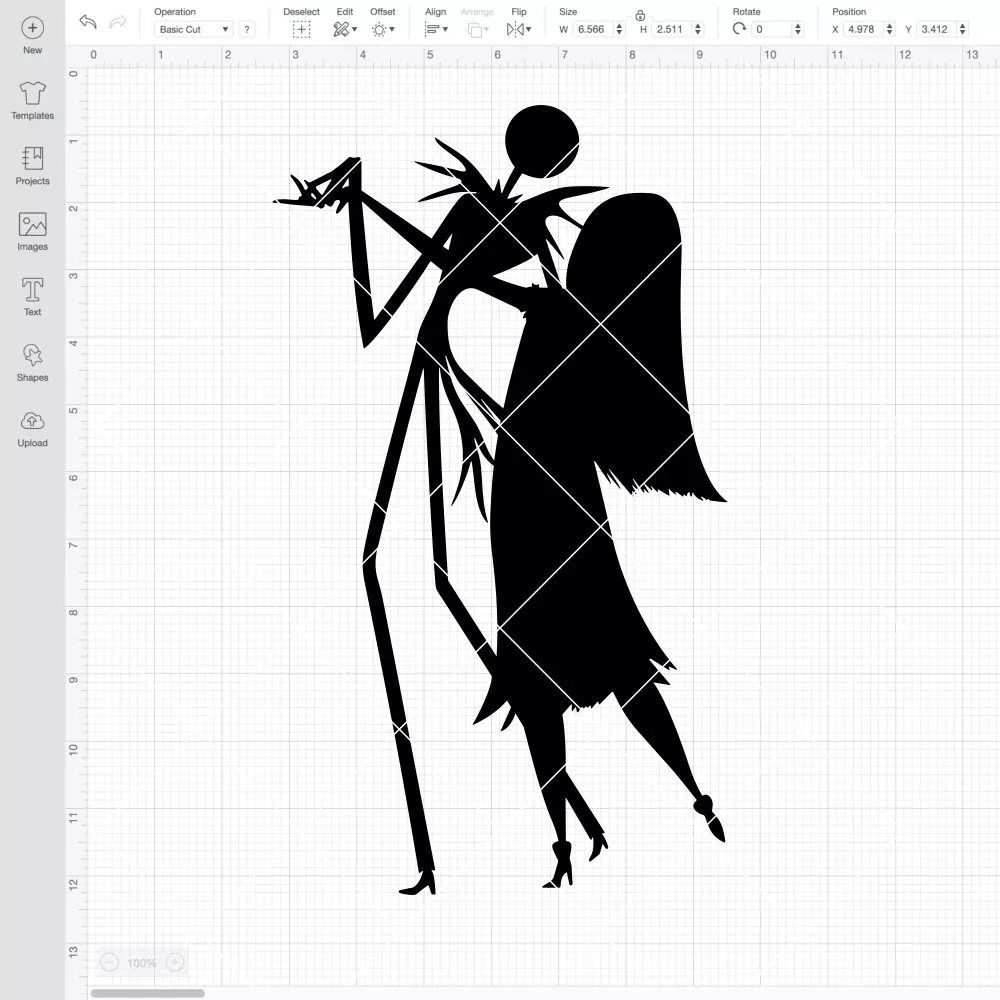Redo the last undone action
The width and height of the screenshot is (1000, 1000).
pyautogui.click(x=118, y=22)
